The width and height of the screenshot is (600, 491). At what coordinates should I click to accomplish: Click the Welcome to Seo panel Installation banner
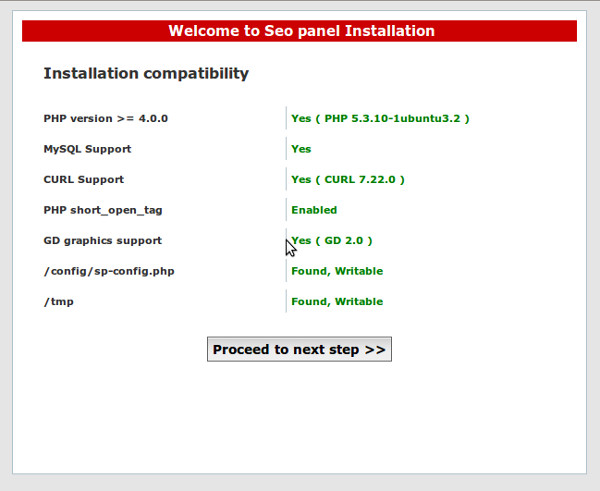(300, 31)
